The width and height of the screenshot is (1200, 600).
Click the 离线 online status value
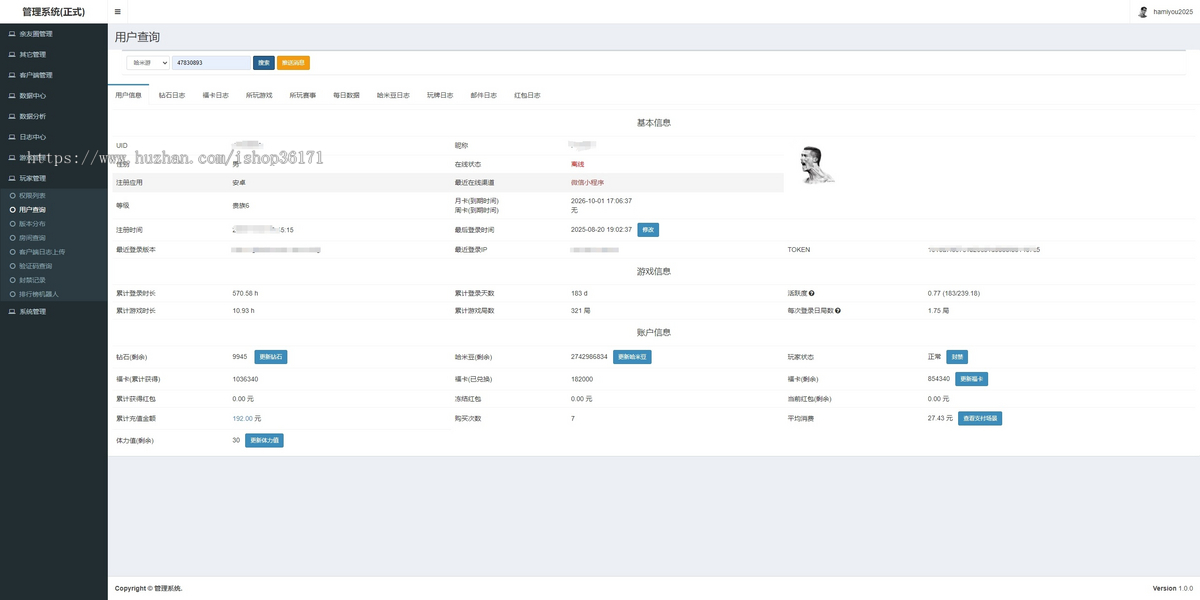pos(577,164)
